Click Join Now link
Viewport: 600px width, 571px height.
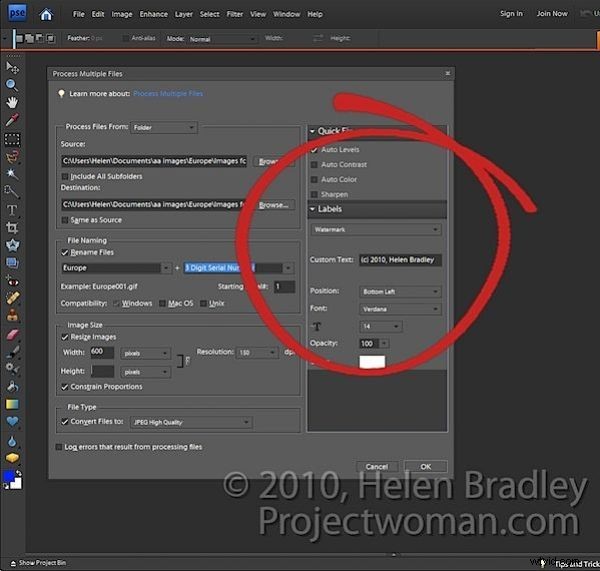(552, 14)
